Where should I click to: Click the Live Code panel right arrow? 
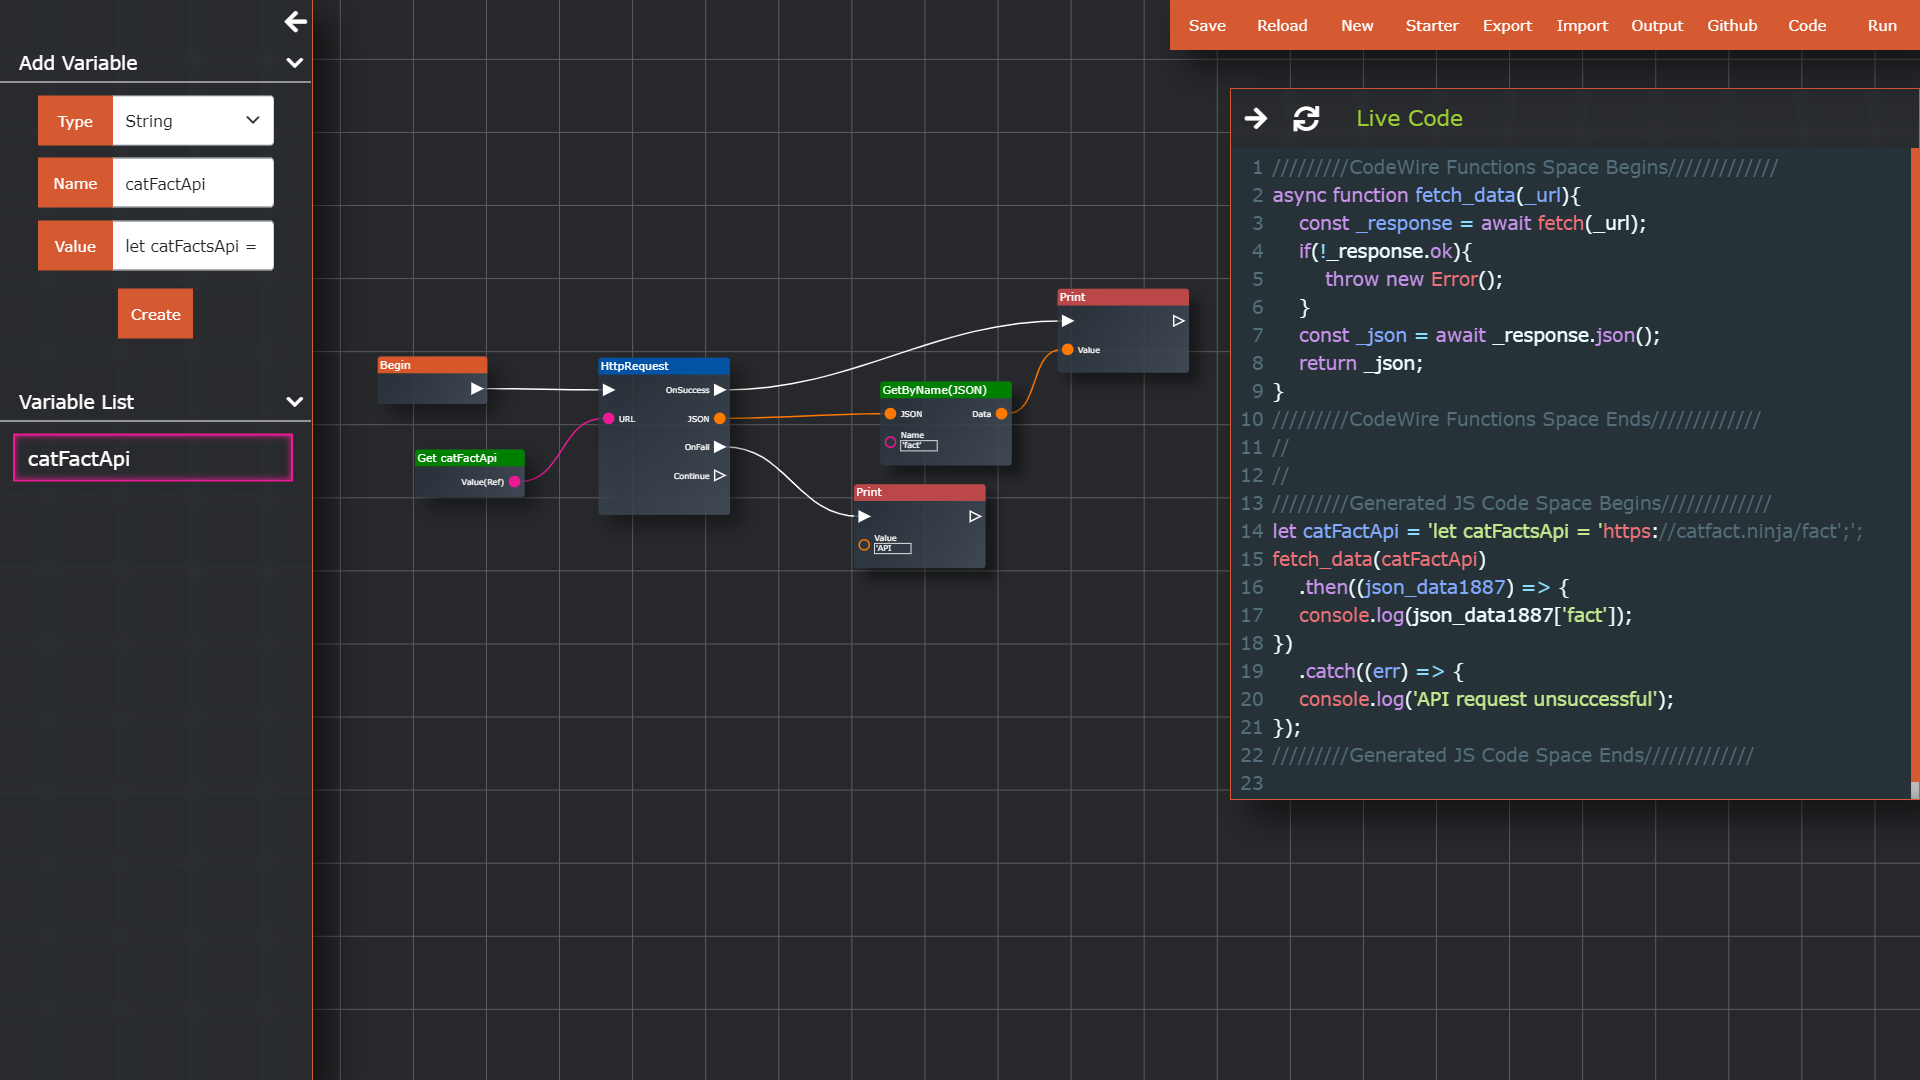(1256, 119)
